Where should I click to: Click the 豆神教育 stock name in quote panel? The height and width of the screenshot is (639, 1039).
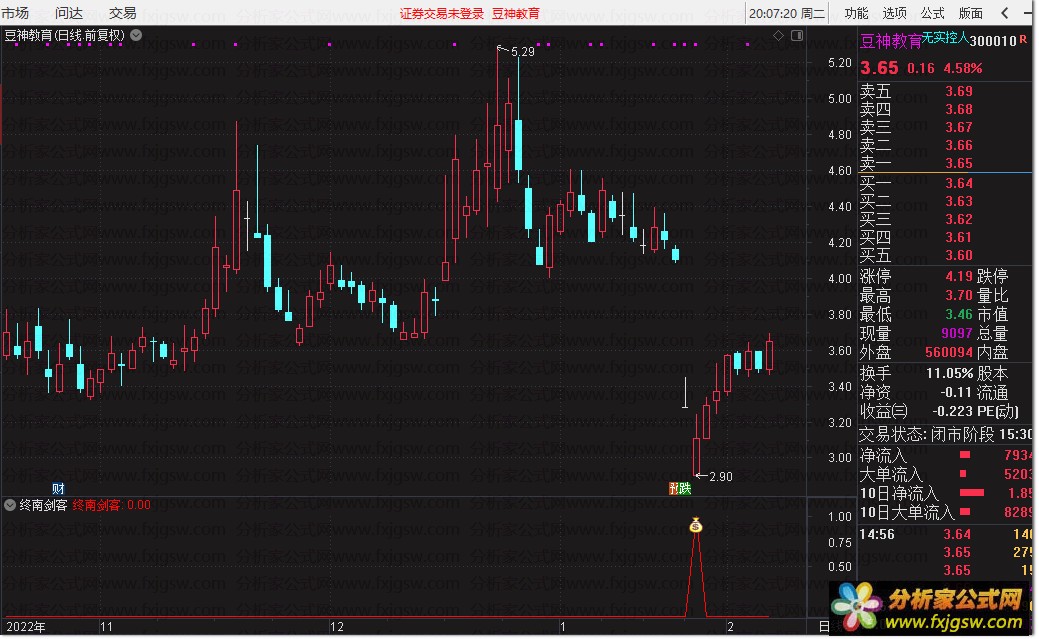point(891,42)
